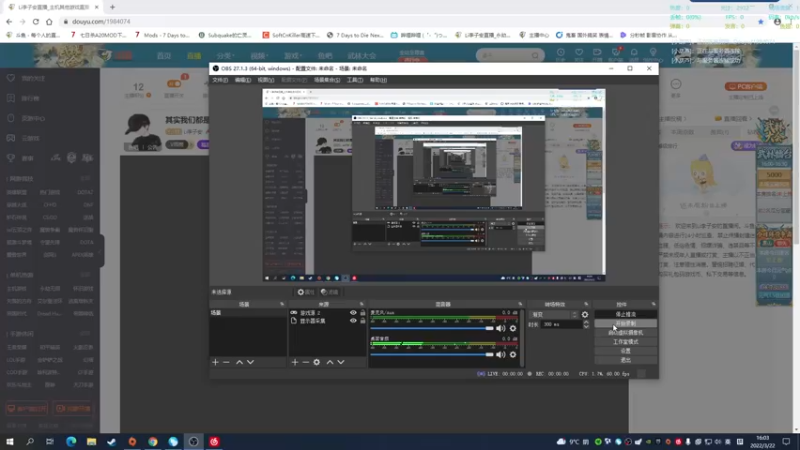Open the Douyu category dropdown in the top nav
800x450 pixels.
225,56
